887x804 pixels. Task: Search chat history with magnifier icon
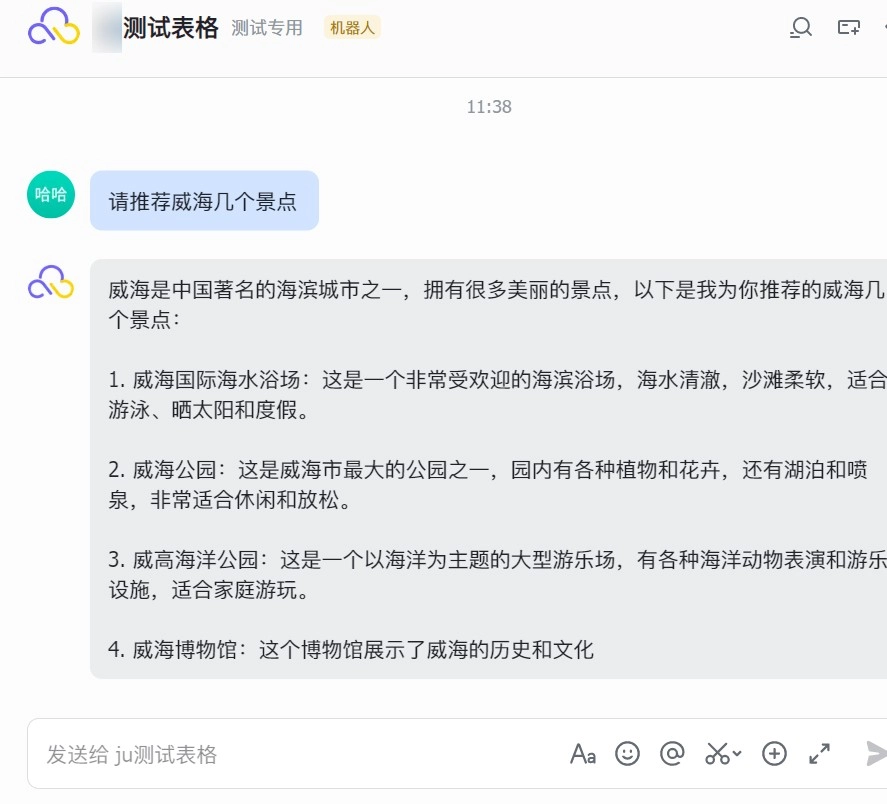pyautogui.click(x=800, y=28)
